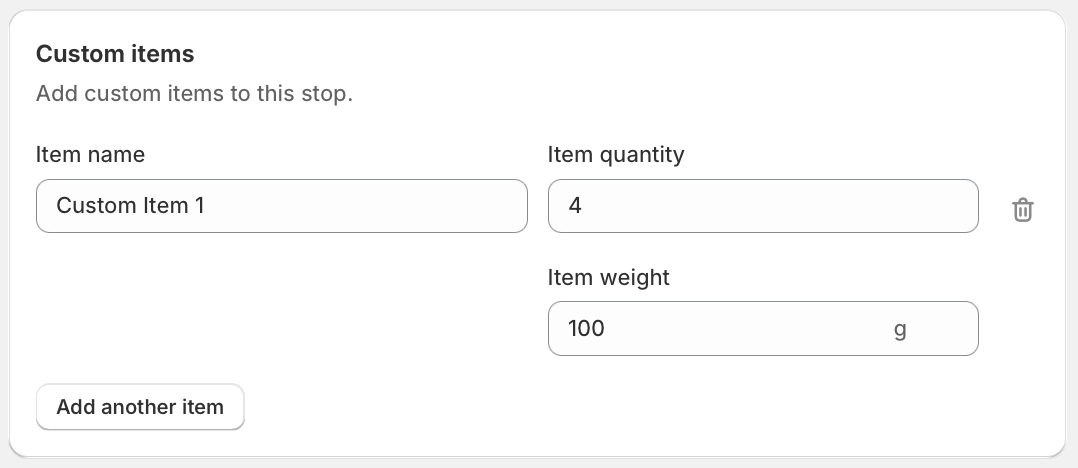
Task: Remove the custom item row via bin icon
Action: (x=1022, y=210)
